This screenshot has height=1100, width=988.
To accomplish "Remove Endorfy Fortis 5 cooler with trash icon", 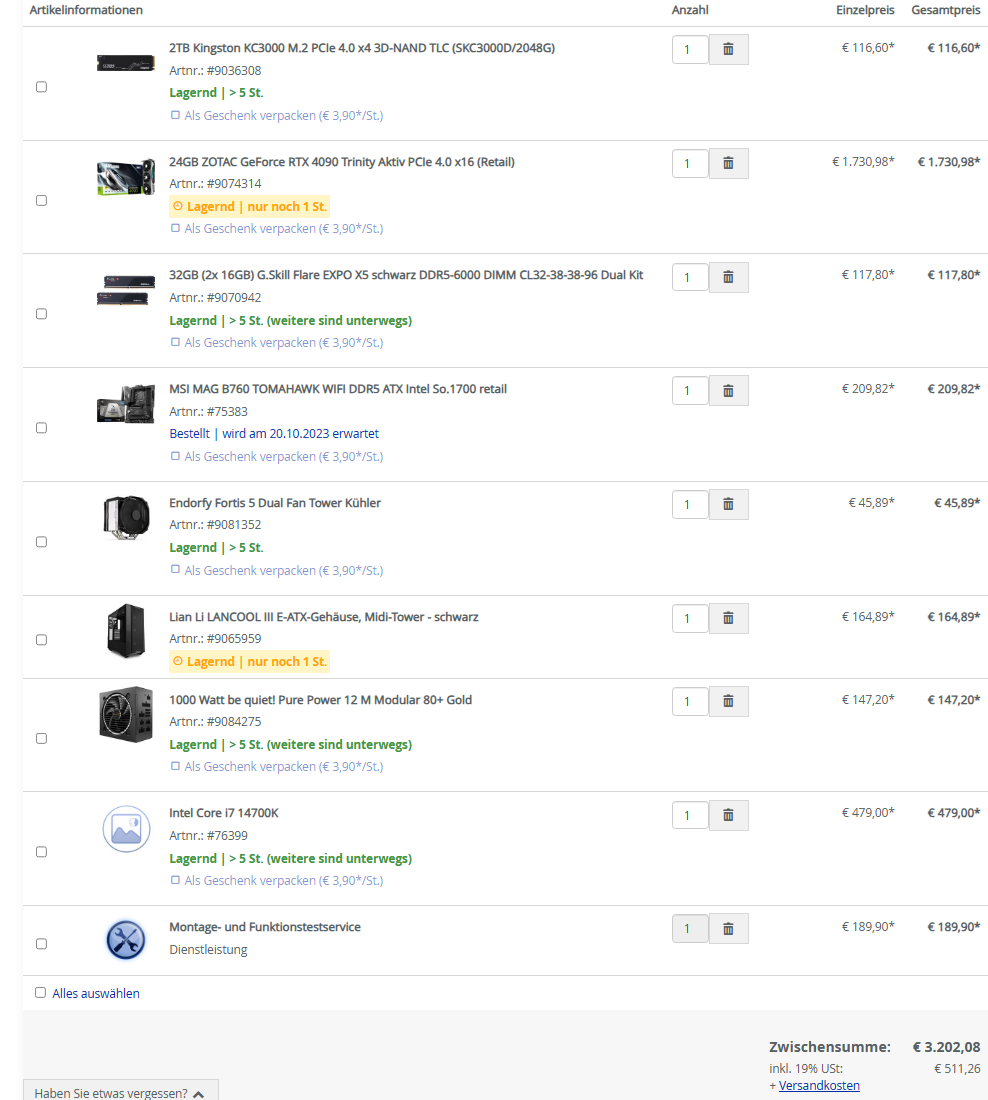I will tap(728, 504).
